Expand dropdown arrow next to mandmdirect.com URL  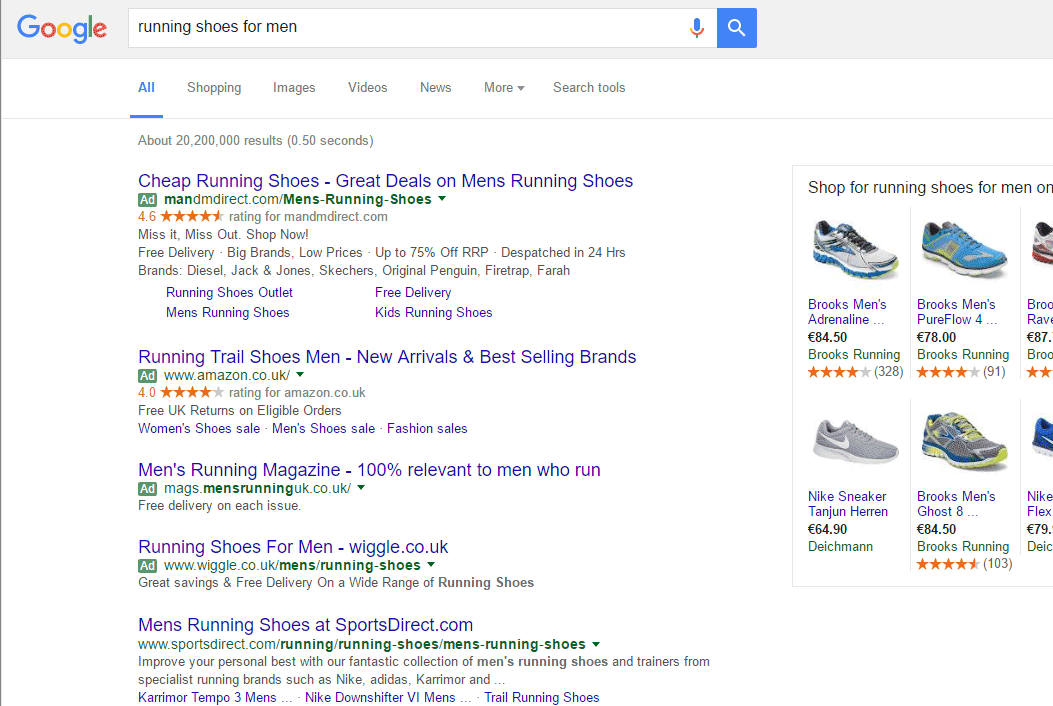tap(442, 198)
